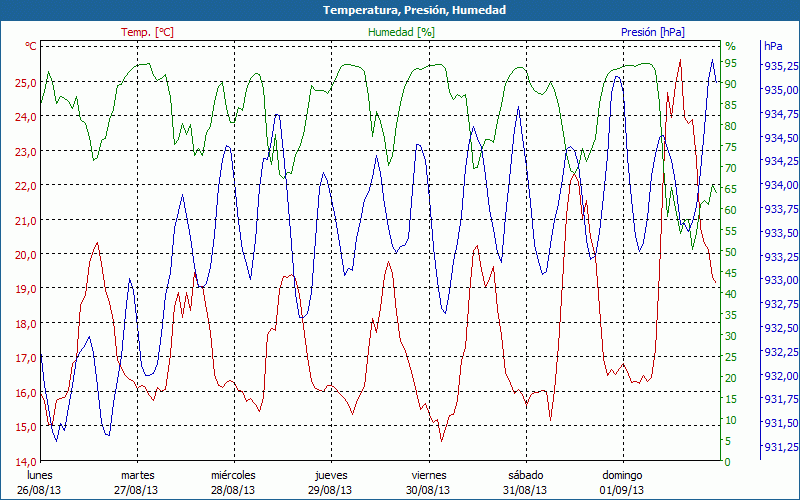Pick the viernes 30/08/13 date marker
Image resolution: width=800 pixels, height=500 pixels.
[429, 482]
